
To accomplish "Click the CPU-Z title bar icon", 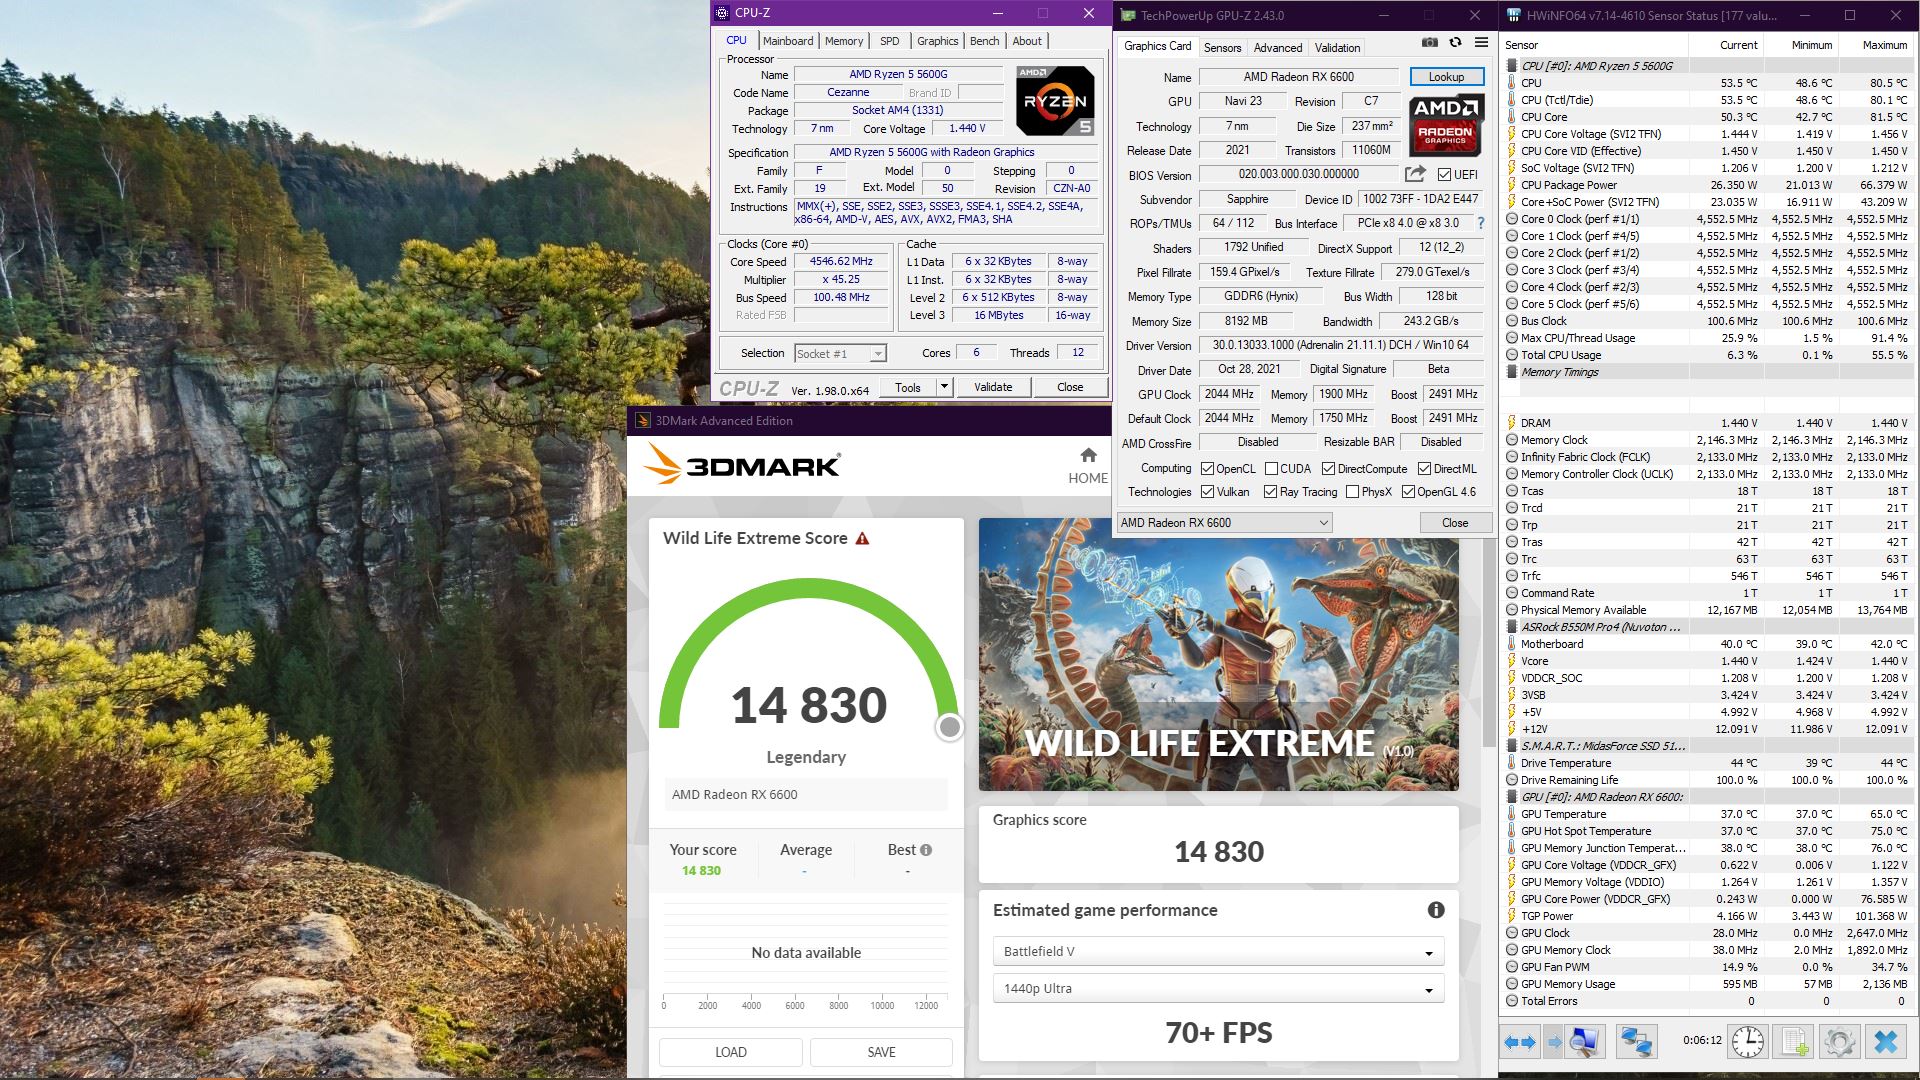I will (x=722, y=13).
